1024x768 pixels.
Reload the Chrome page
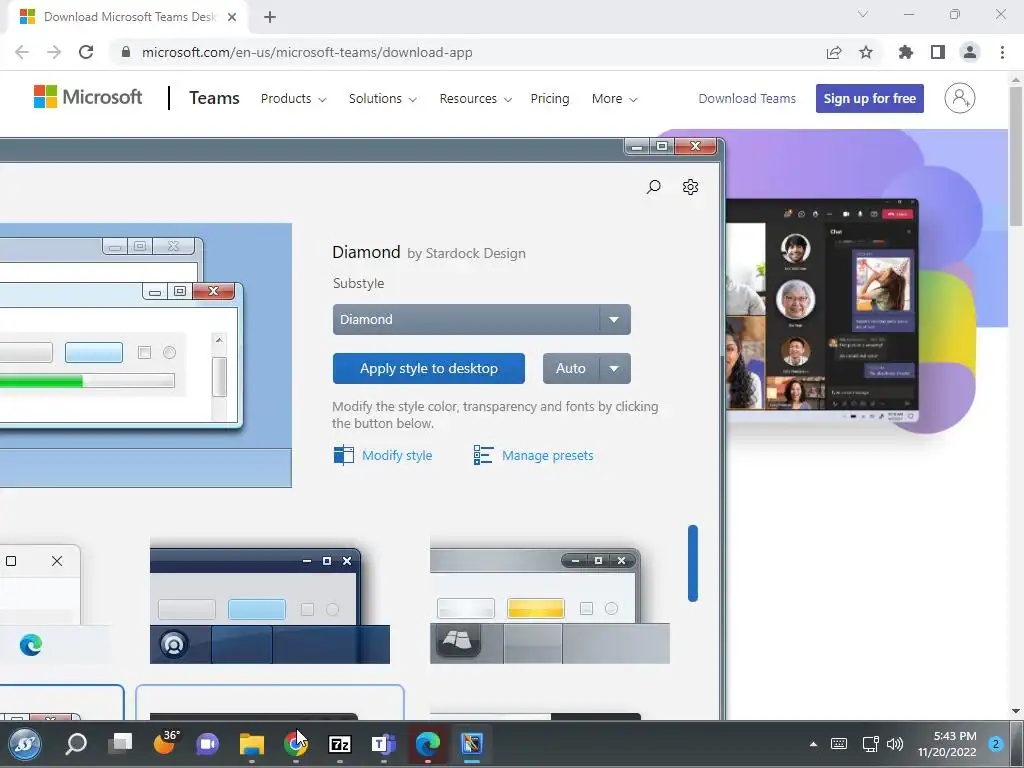tap(86, 52)
